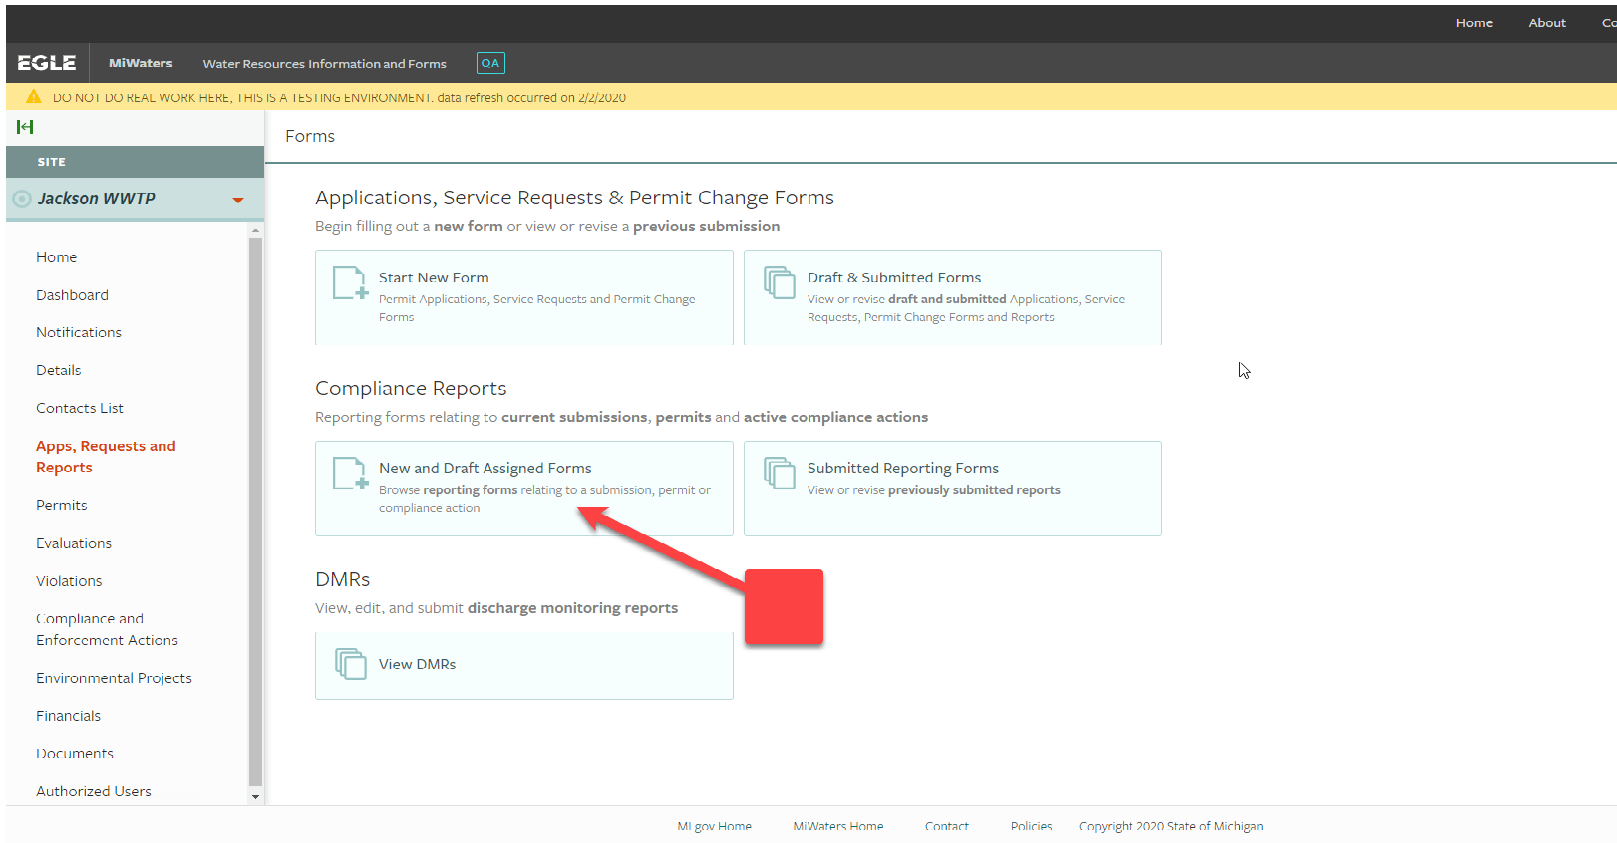The image size is (1617, 843).
Task: Click the Start New Form document icon
Action: click(350, 283)
